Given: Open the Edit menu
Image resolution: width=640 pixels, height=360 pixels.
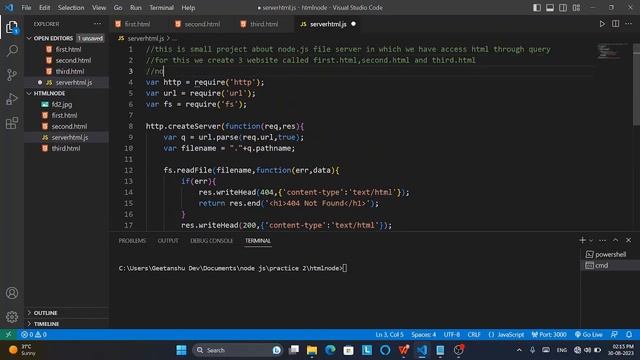Looking at the screenshot, I should point(44,8).
